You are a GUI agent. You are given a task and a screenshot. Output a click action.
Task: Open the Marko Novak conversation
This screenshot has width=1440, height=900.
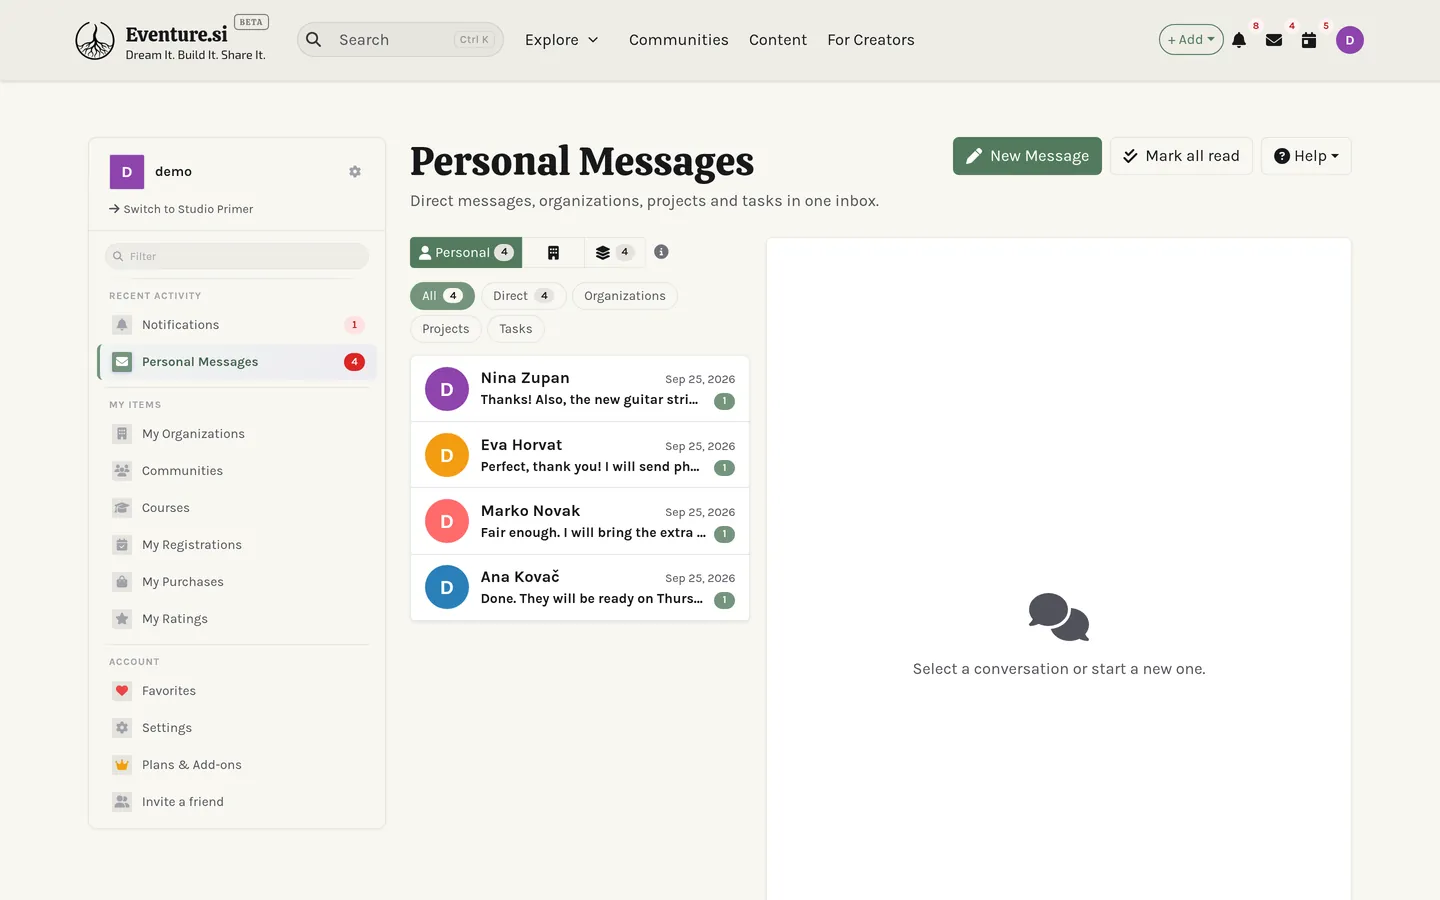(x=580, y=522)
